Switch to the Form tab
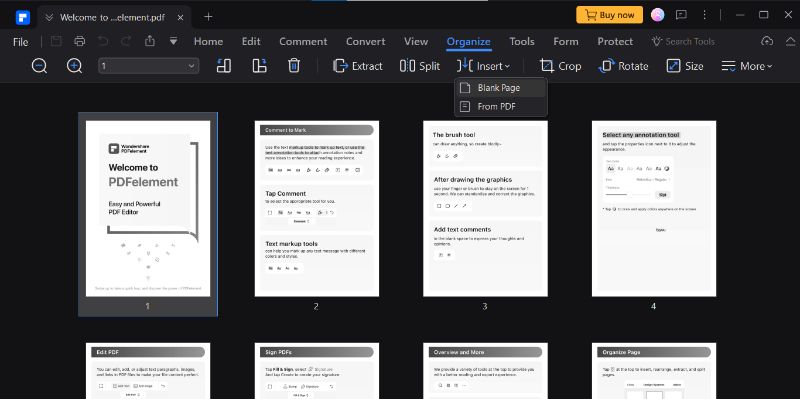The height and width of the screenshot is (399, 800). 566,41
